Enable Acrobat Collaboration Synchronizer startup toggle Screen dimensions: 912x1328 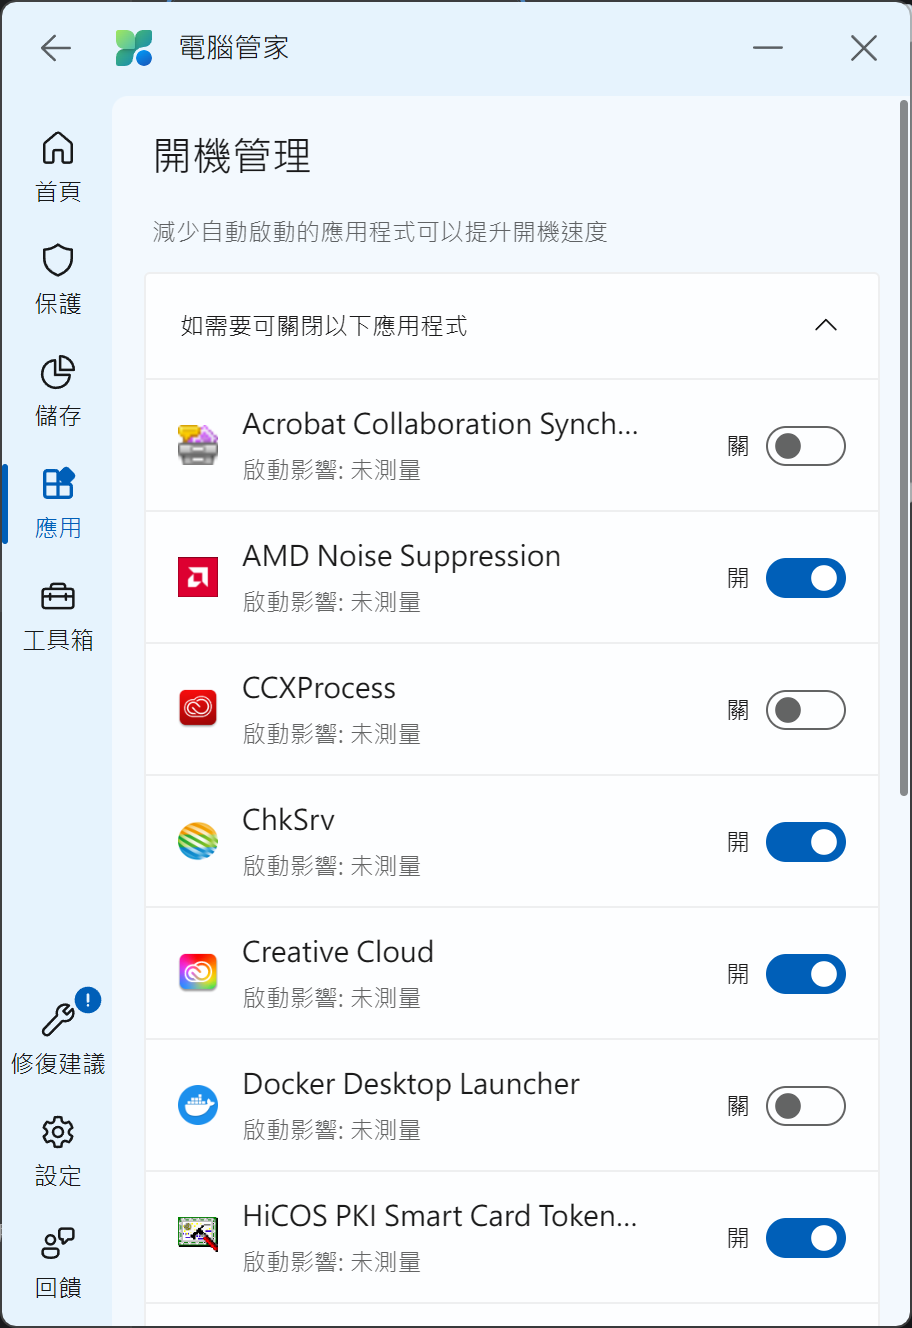805,446
